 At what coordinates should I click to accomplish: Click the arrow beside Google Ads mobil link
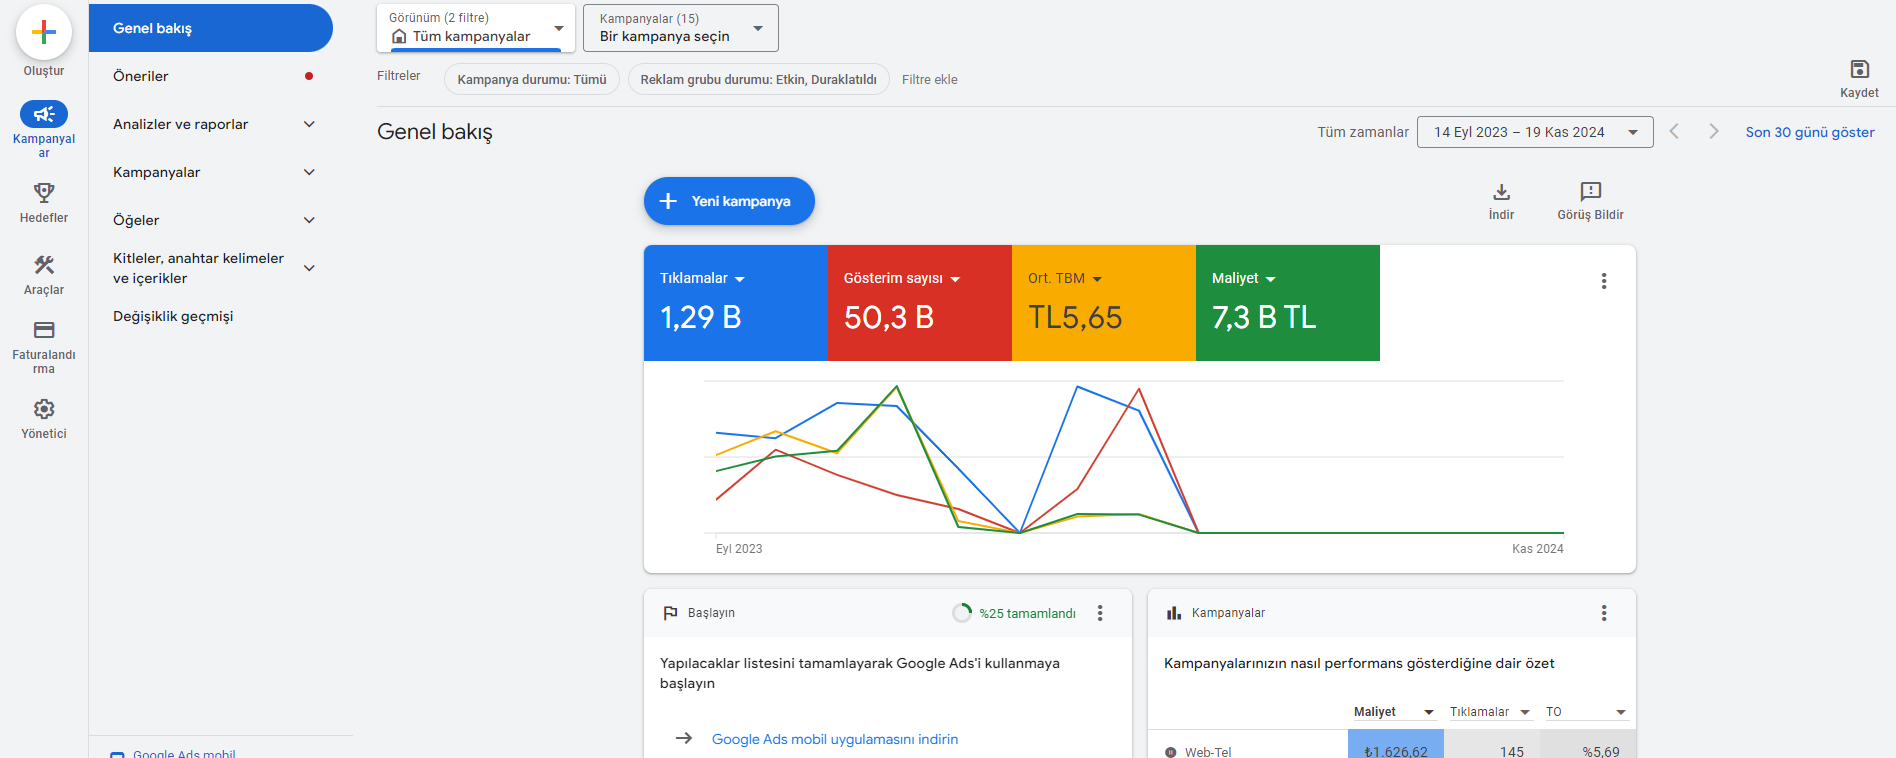[x=684, y=739]
